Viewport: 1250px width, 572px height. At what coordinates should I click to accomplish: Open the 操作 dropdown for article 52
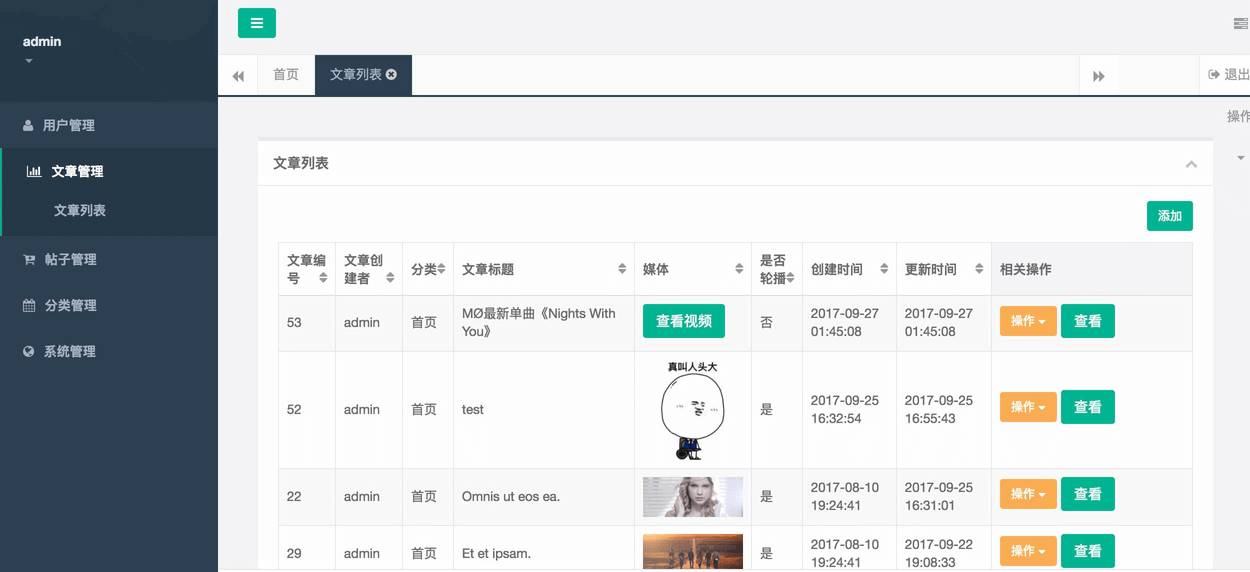(1028, 407)
